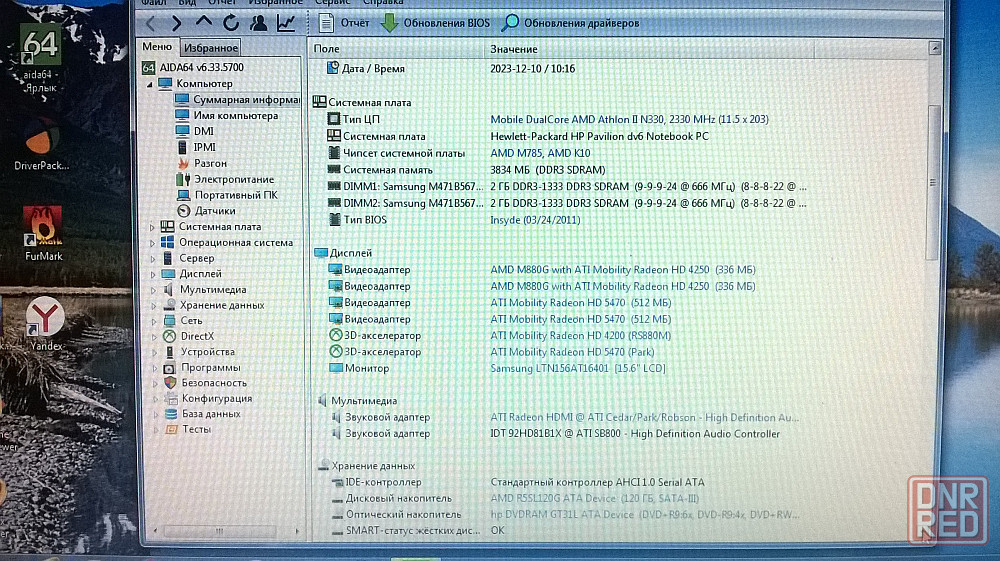Switch to the Избранное tab
The height and width of the screenshot is (561, 1000).
coord(210,48)
